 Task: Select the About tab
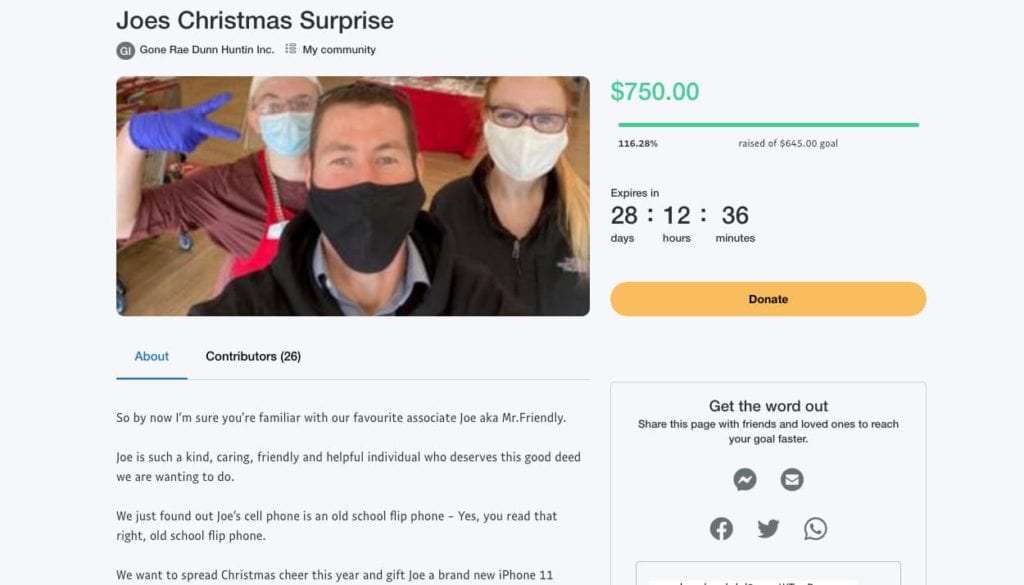pyautogui.click(x=151, y=356)
